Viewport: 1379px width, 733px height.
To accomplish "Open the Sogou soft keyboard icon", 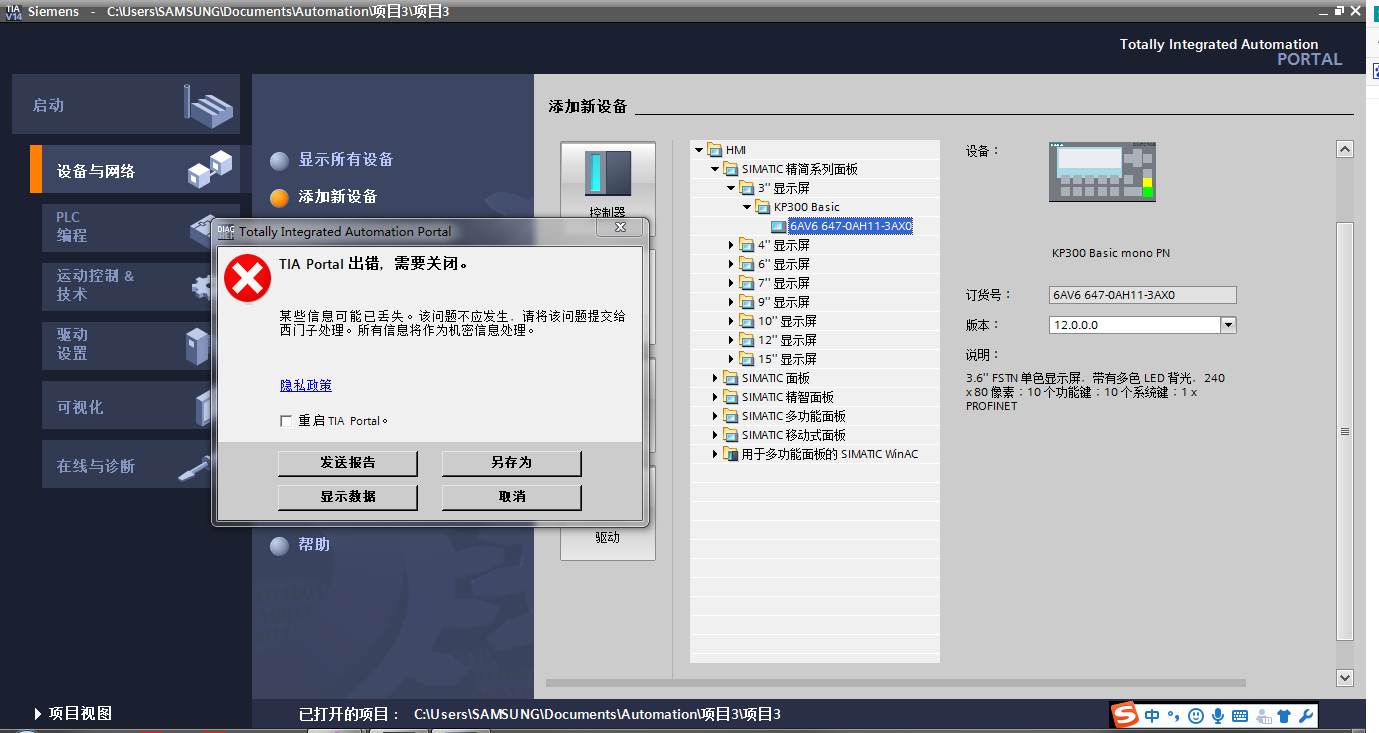I will tap(1240, 716).
